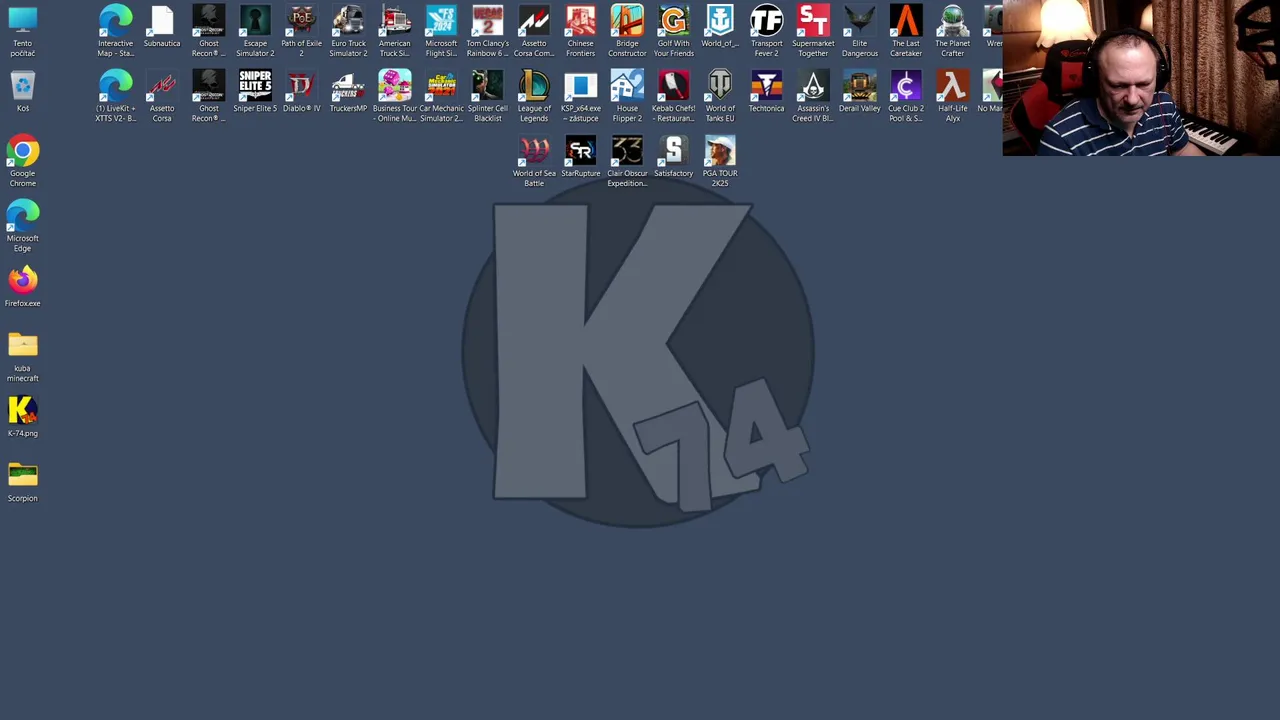The height and width of the screenshot is (720, 1280).
Task: Open the kuba minecraft folder
Action: click(x=22, y=356)
